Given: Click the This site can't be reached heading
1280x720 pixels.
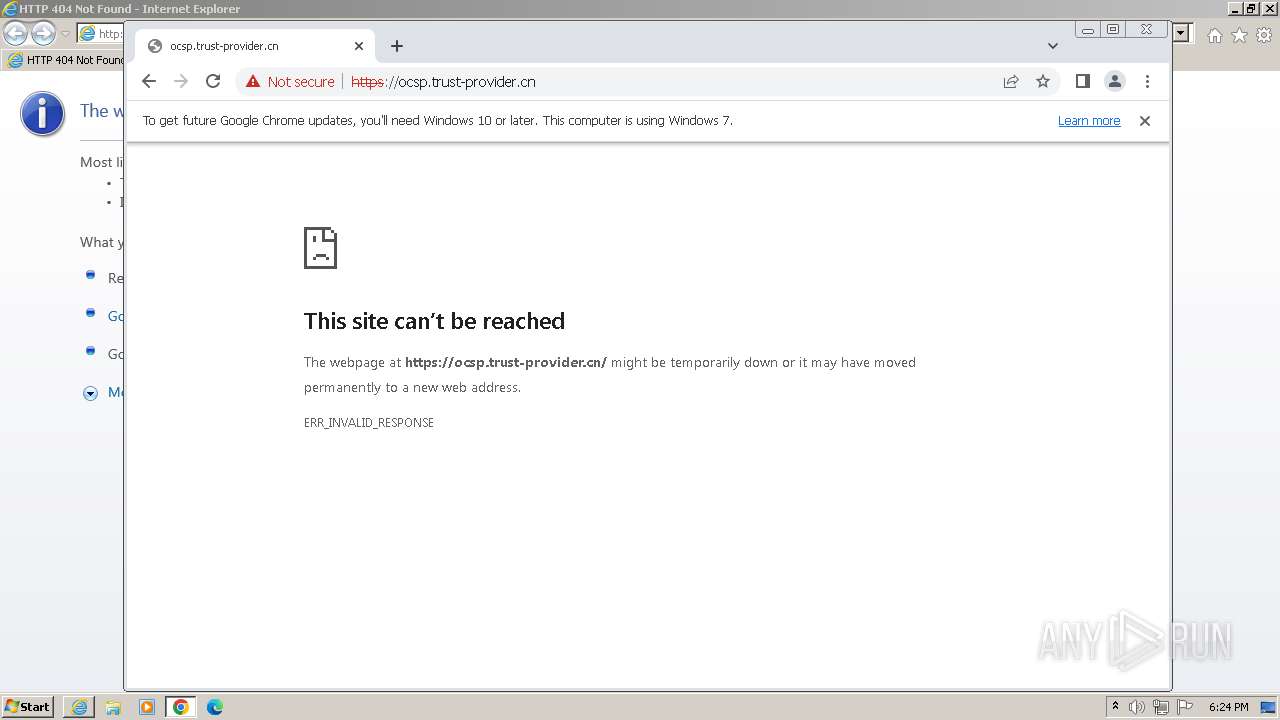Looking at the screenshot, I should point(434,321).
